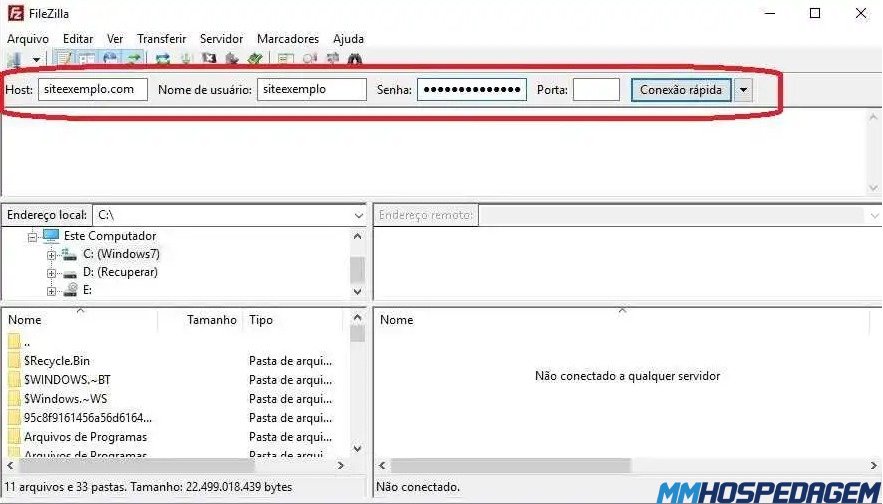Viewport: 883px width, 504px height.
Task: Open the Ajuda menu
Action: [348, 39]
